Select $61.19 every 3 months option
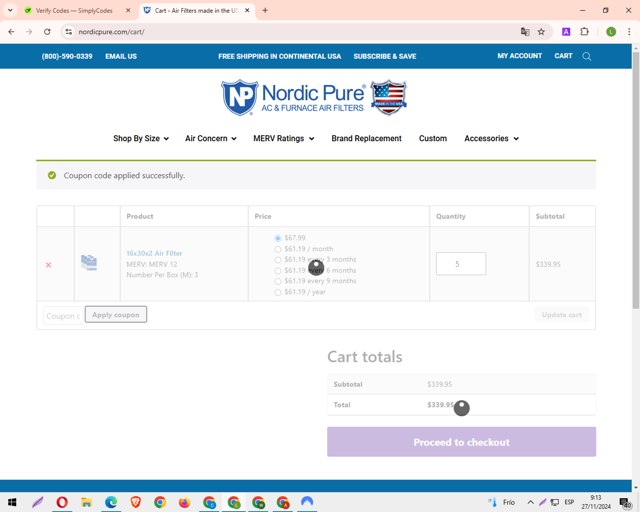 point(278,260)
